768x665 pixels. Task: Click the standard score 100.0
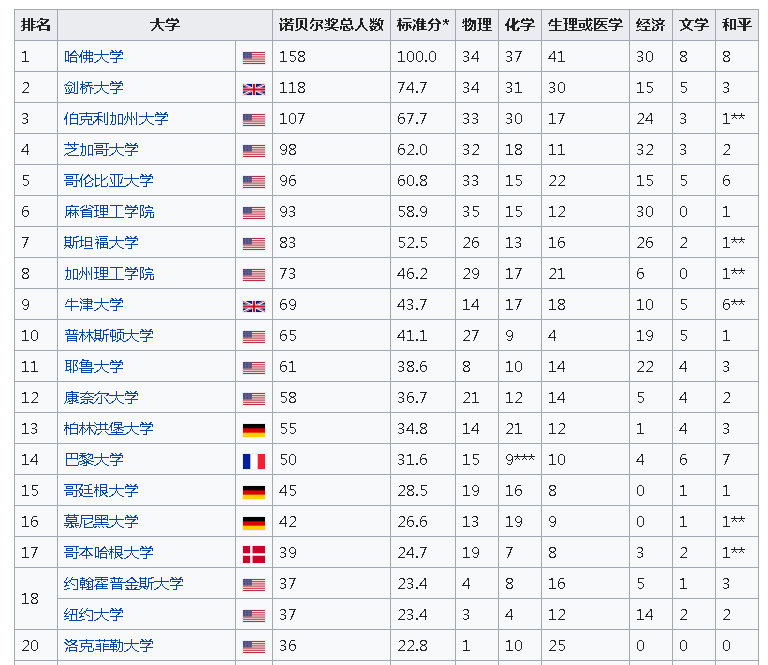click(x=416, y=57)
